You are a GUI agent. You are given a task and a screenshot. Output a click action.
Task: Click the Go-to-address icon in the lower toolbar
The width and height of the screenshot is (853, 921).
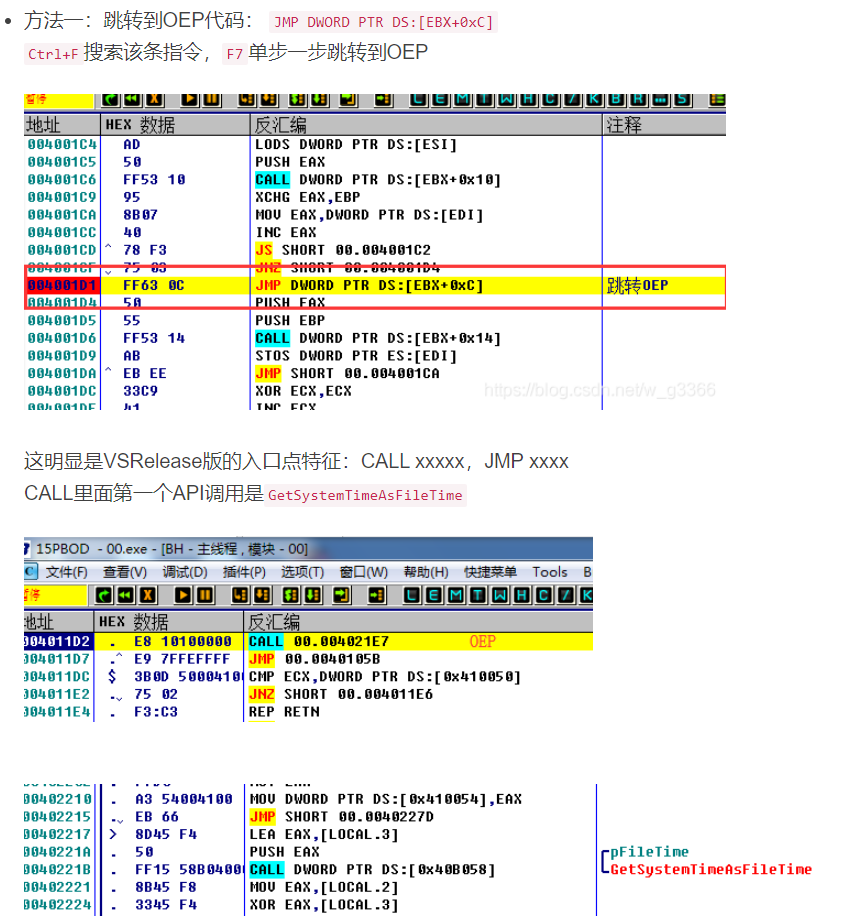point(377,596)
